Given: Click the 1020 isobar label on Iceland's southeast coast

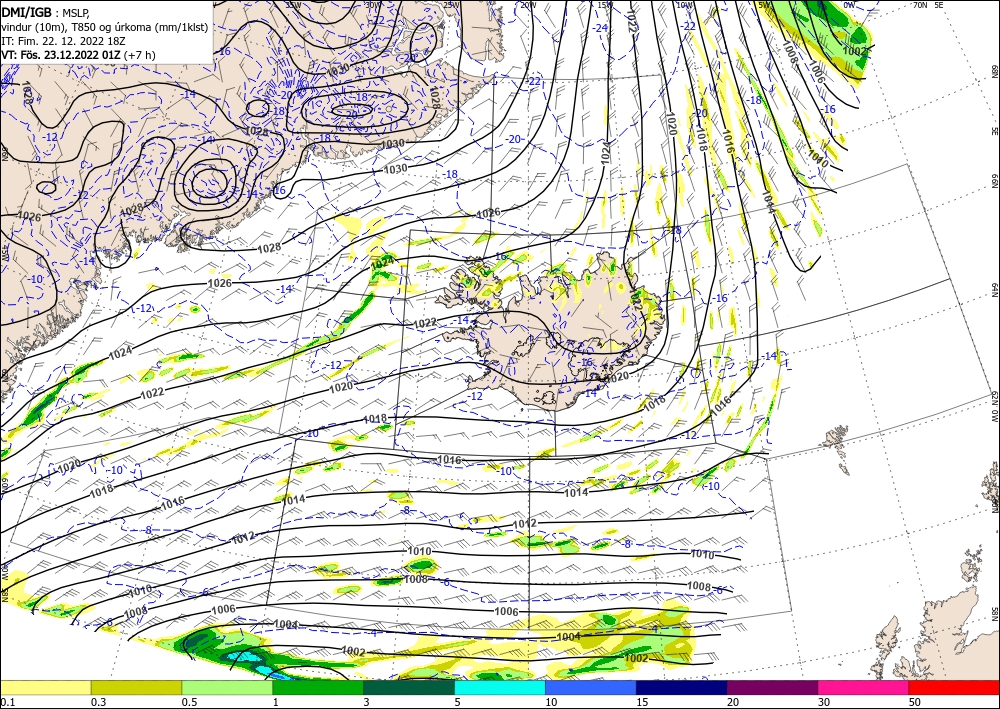Looking at the screenshot, I should [617, 377].
